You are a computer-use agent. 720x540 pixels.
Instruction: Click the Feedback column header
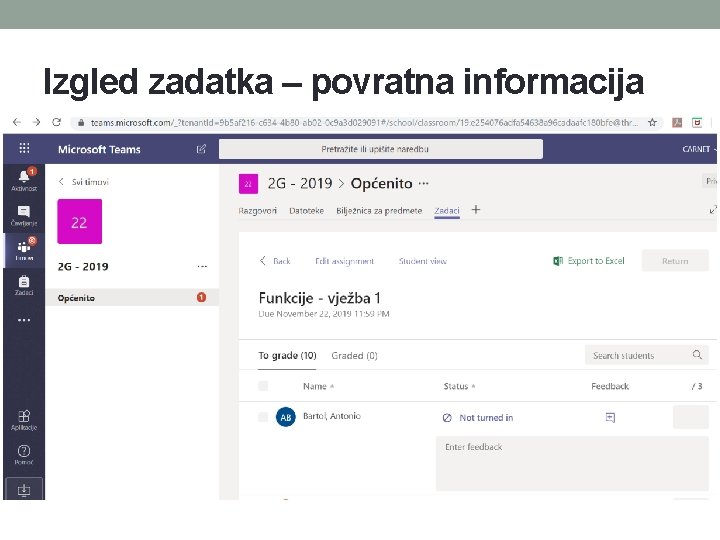(x=610, y=386)
